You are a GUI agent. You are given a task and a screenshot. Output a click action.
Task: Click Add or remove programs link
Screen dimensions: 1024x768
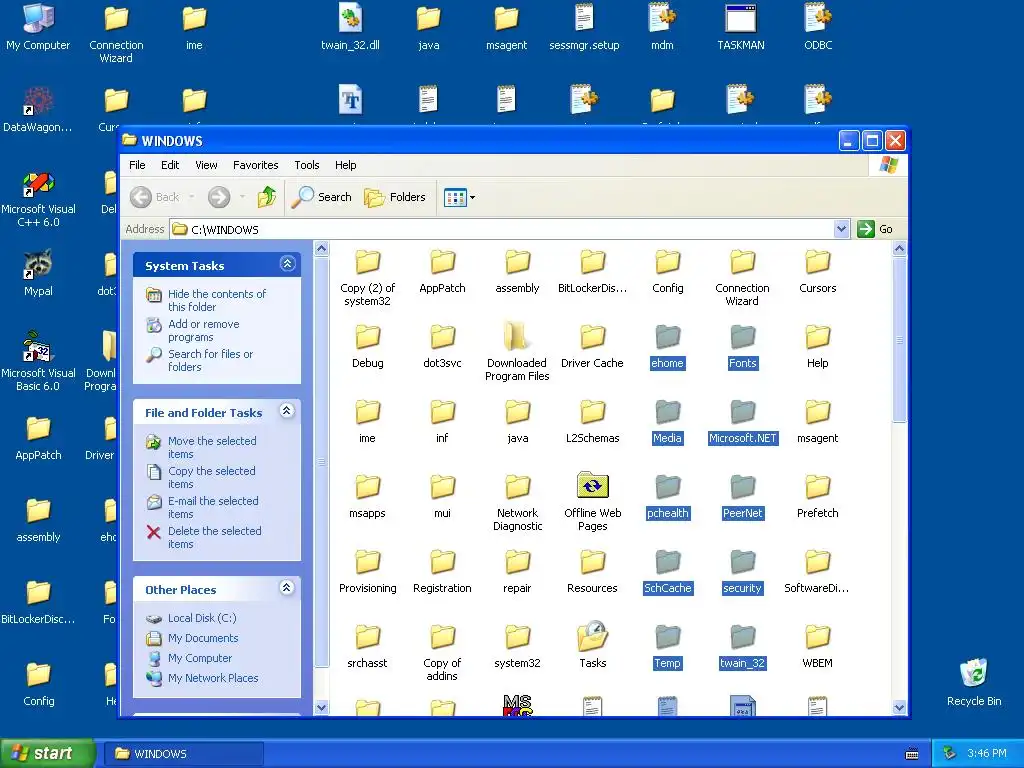pos(204,330)
